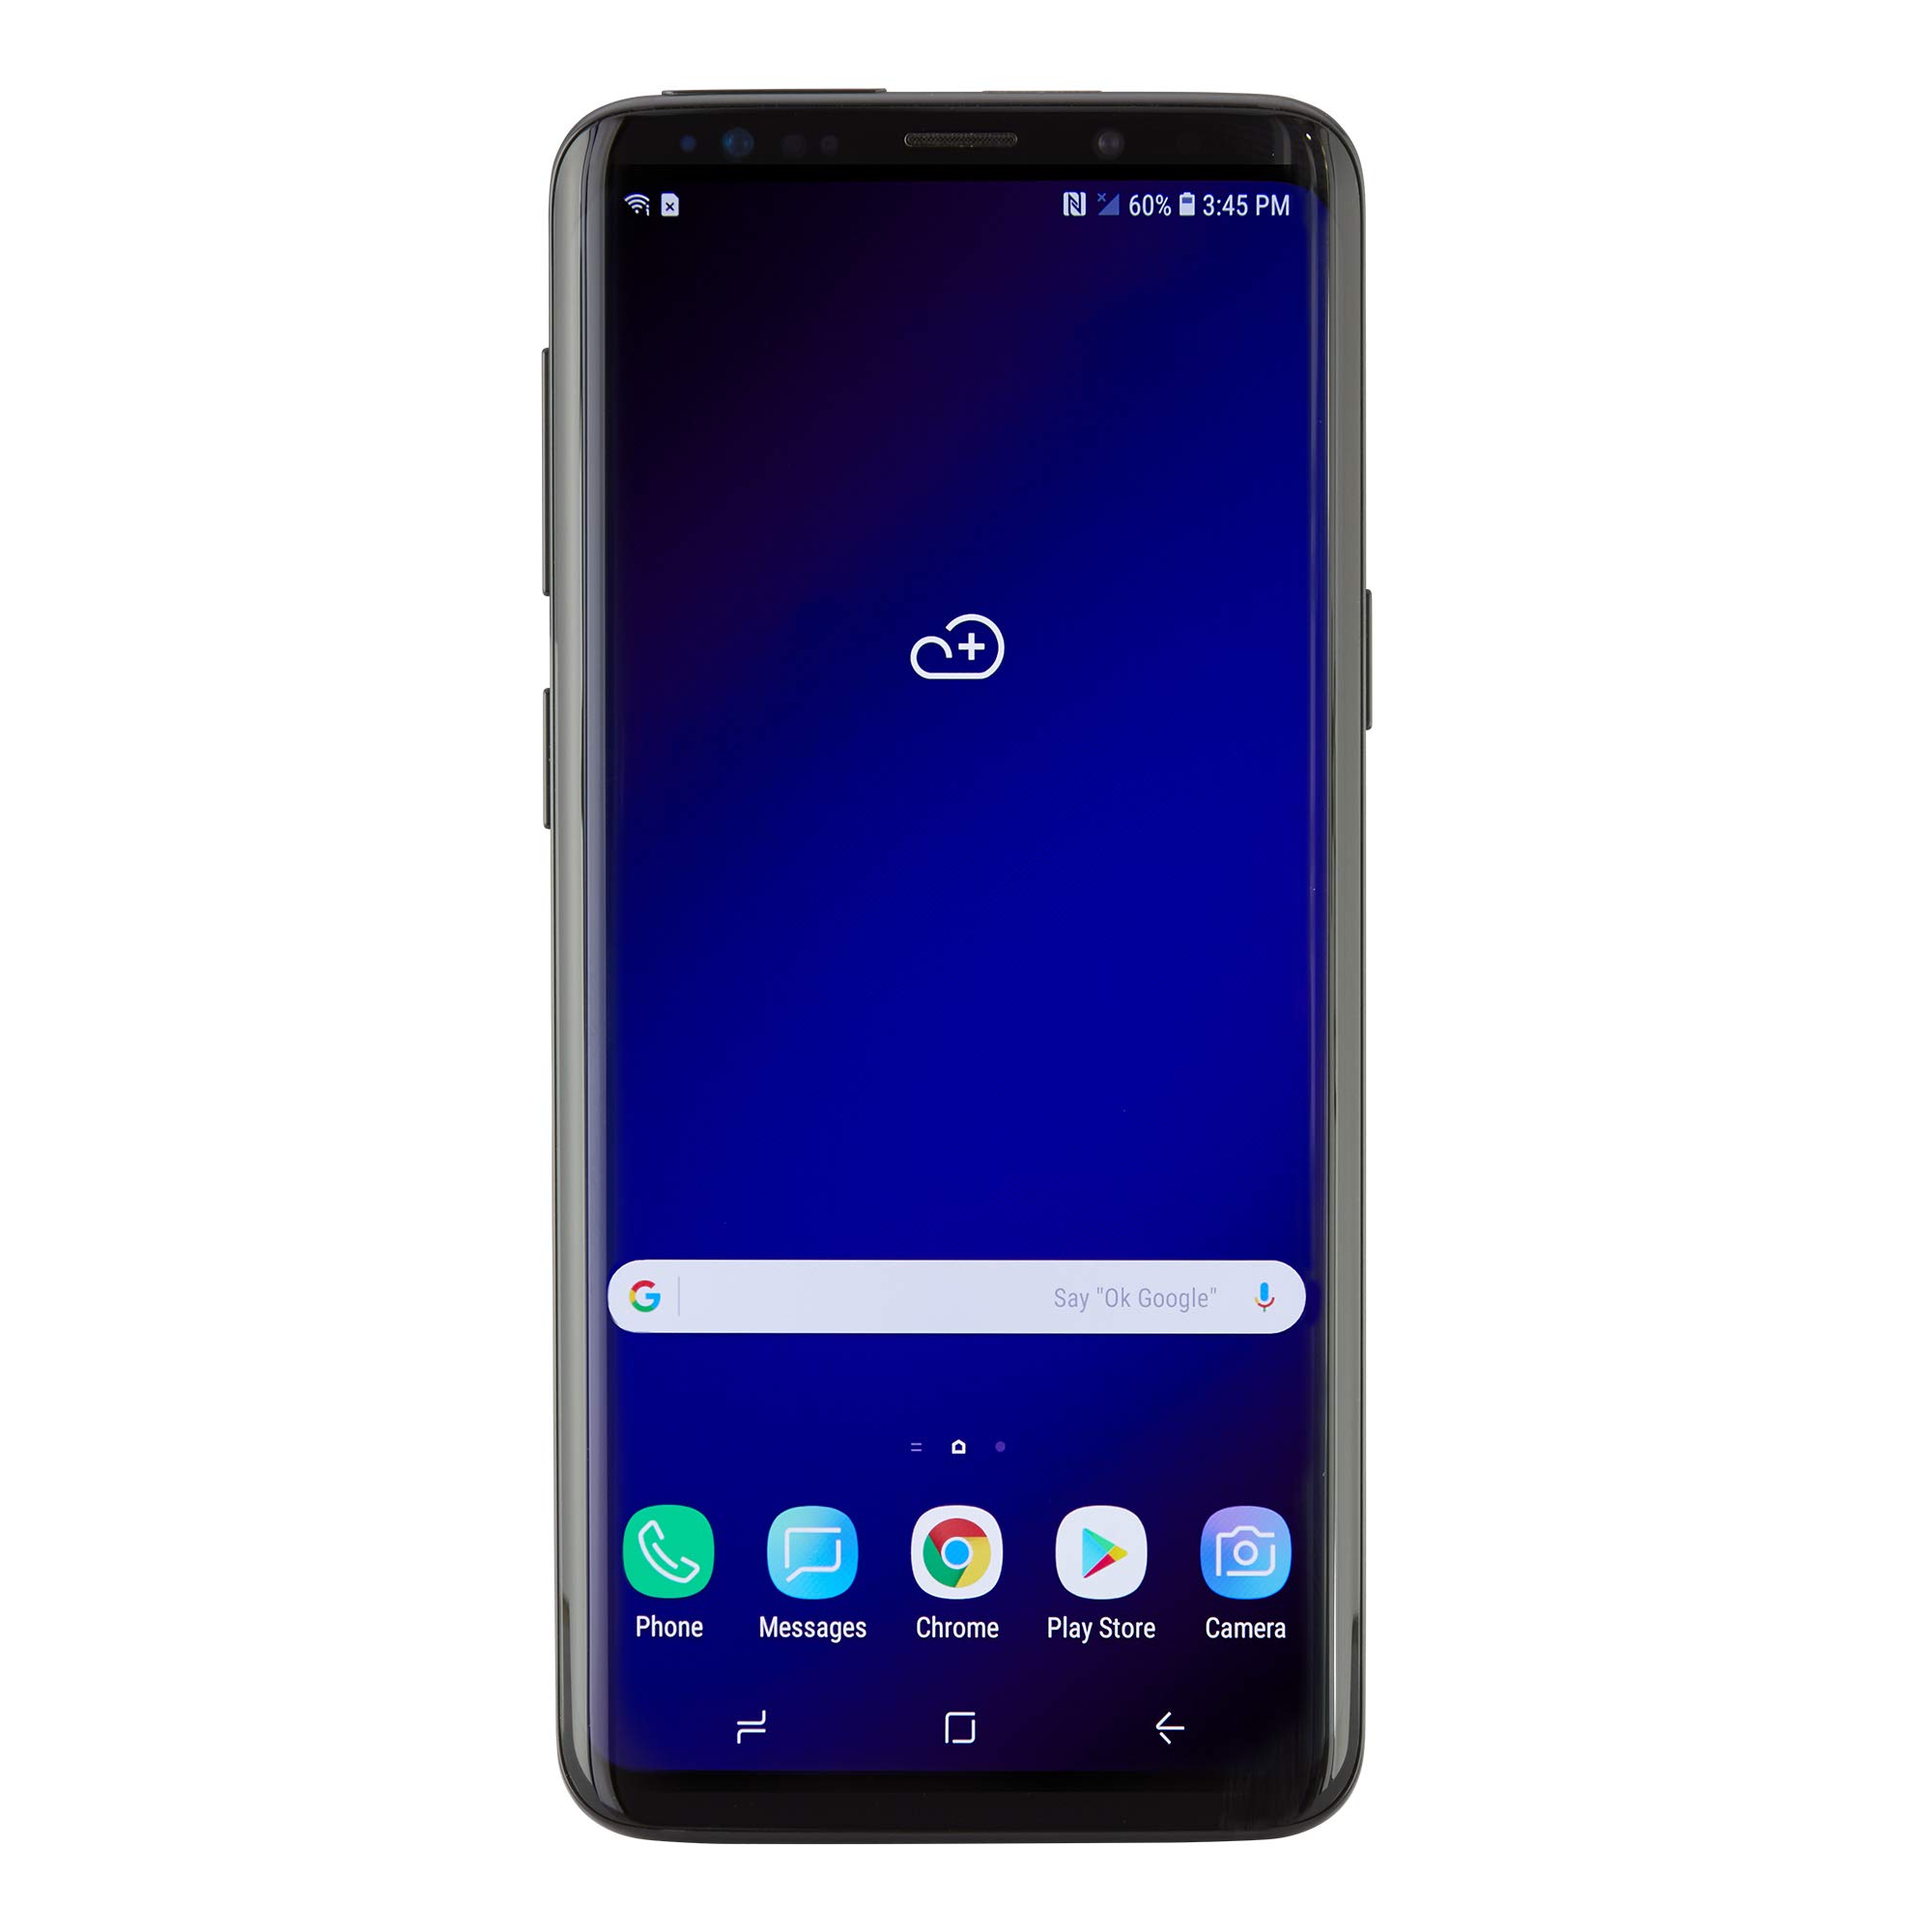Tap the left home screen dot
The height and width of the screenshot is (1932, 1932).
click(x=911, y=1445)
